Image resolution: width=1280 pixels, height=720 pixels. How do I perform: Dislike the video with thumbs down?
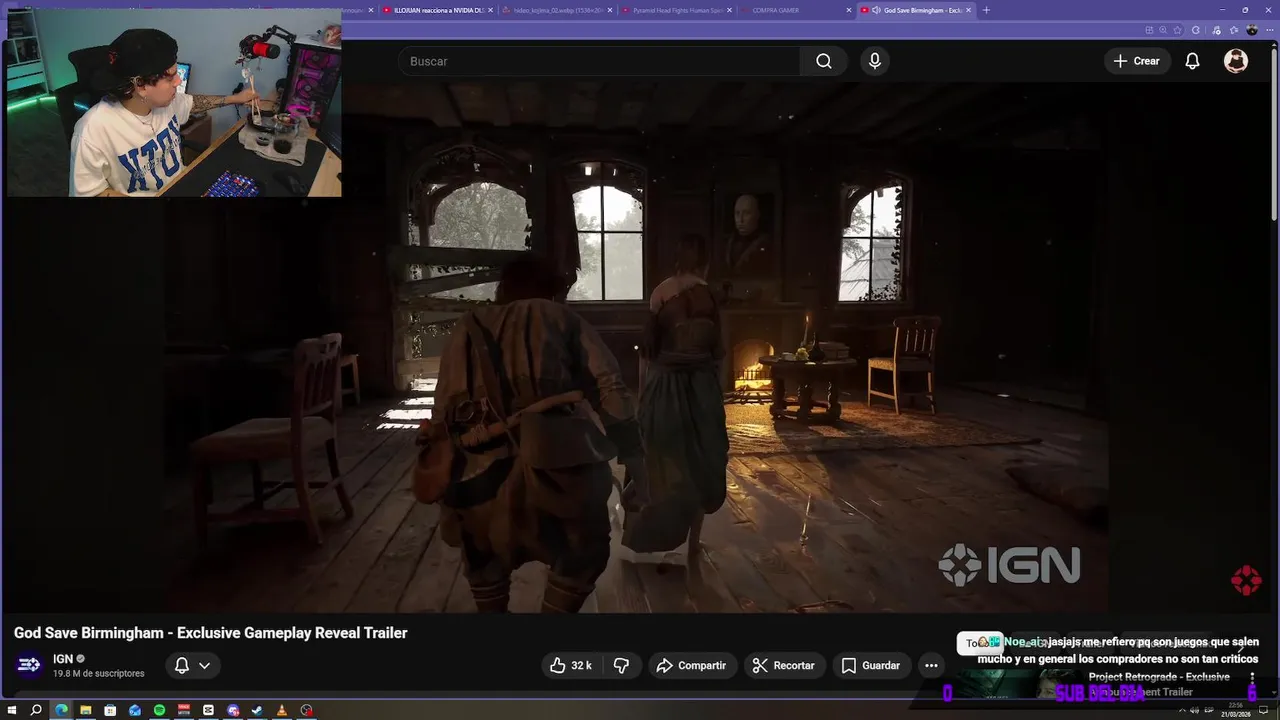point(621,665)
